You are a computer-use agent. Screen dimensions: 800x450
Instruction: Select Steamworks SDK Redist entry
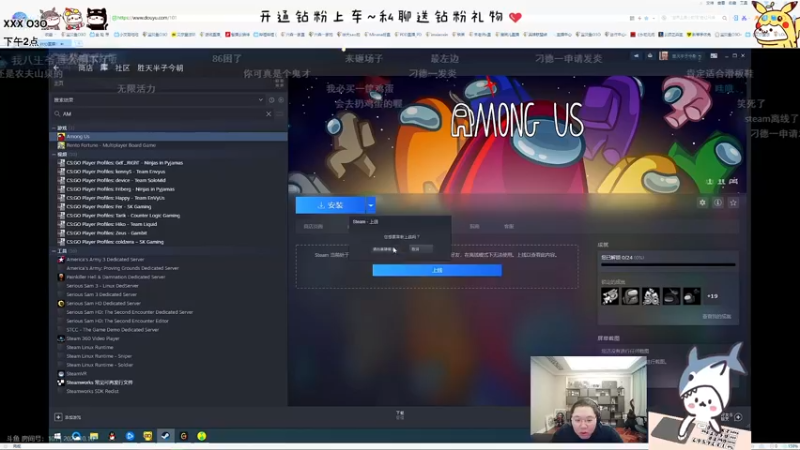tap(168, 391)
